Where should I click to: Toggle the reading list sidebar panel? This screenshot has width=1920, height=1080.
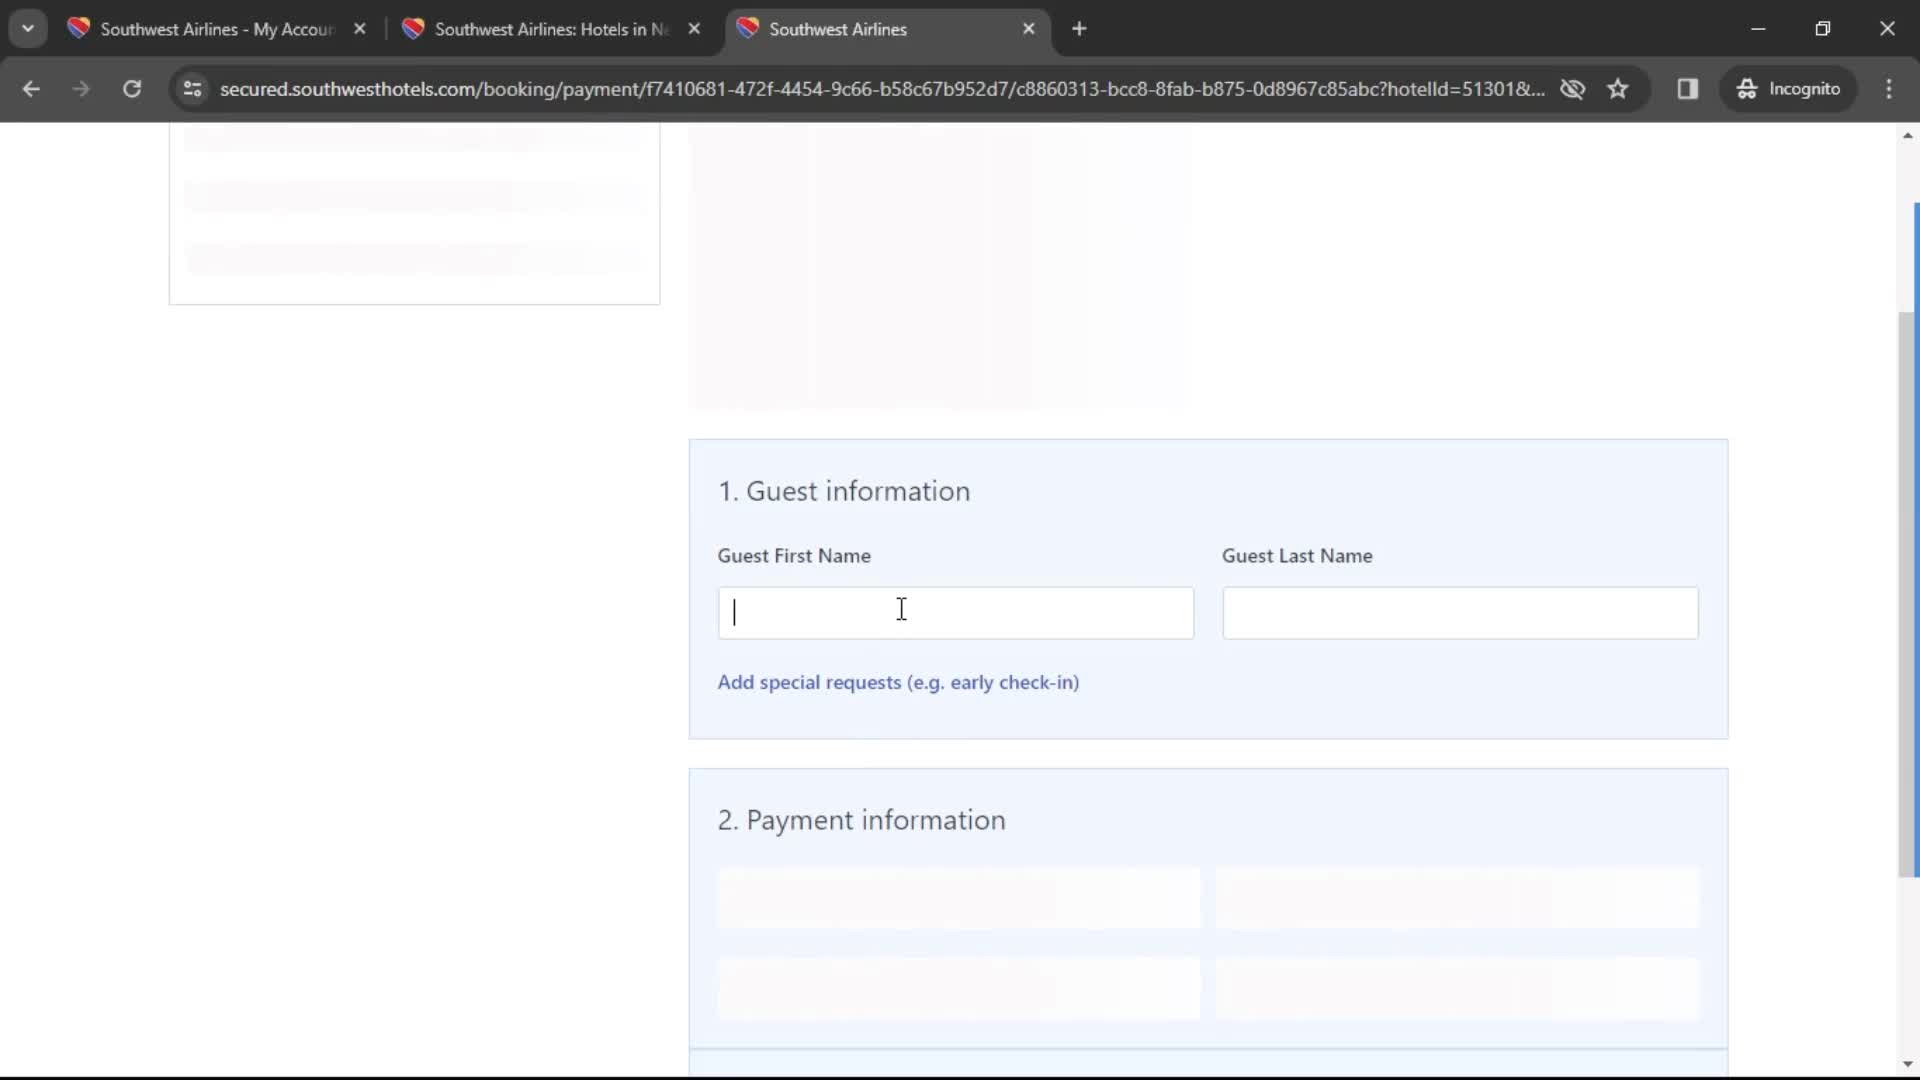click(1689, 88)
